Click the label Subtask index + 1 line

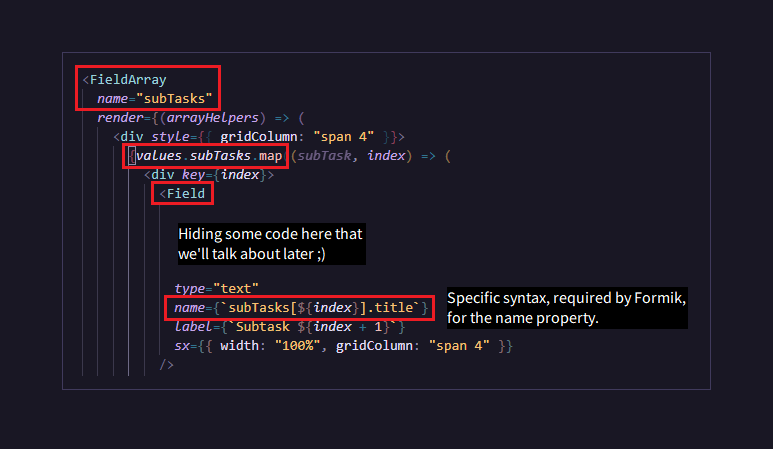point(289,327)
